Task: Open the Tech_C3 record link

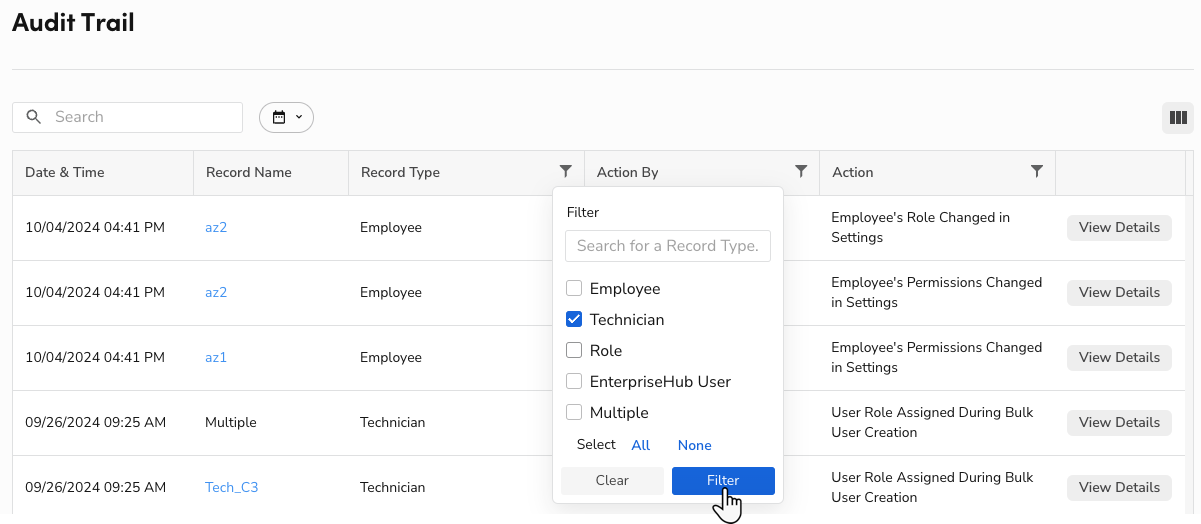Action: 231,487
